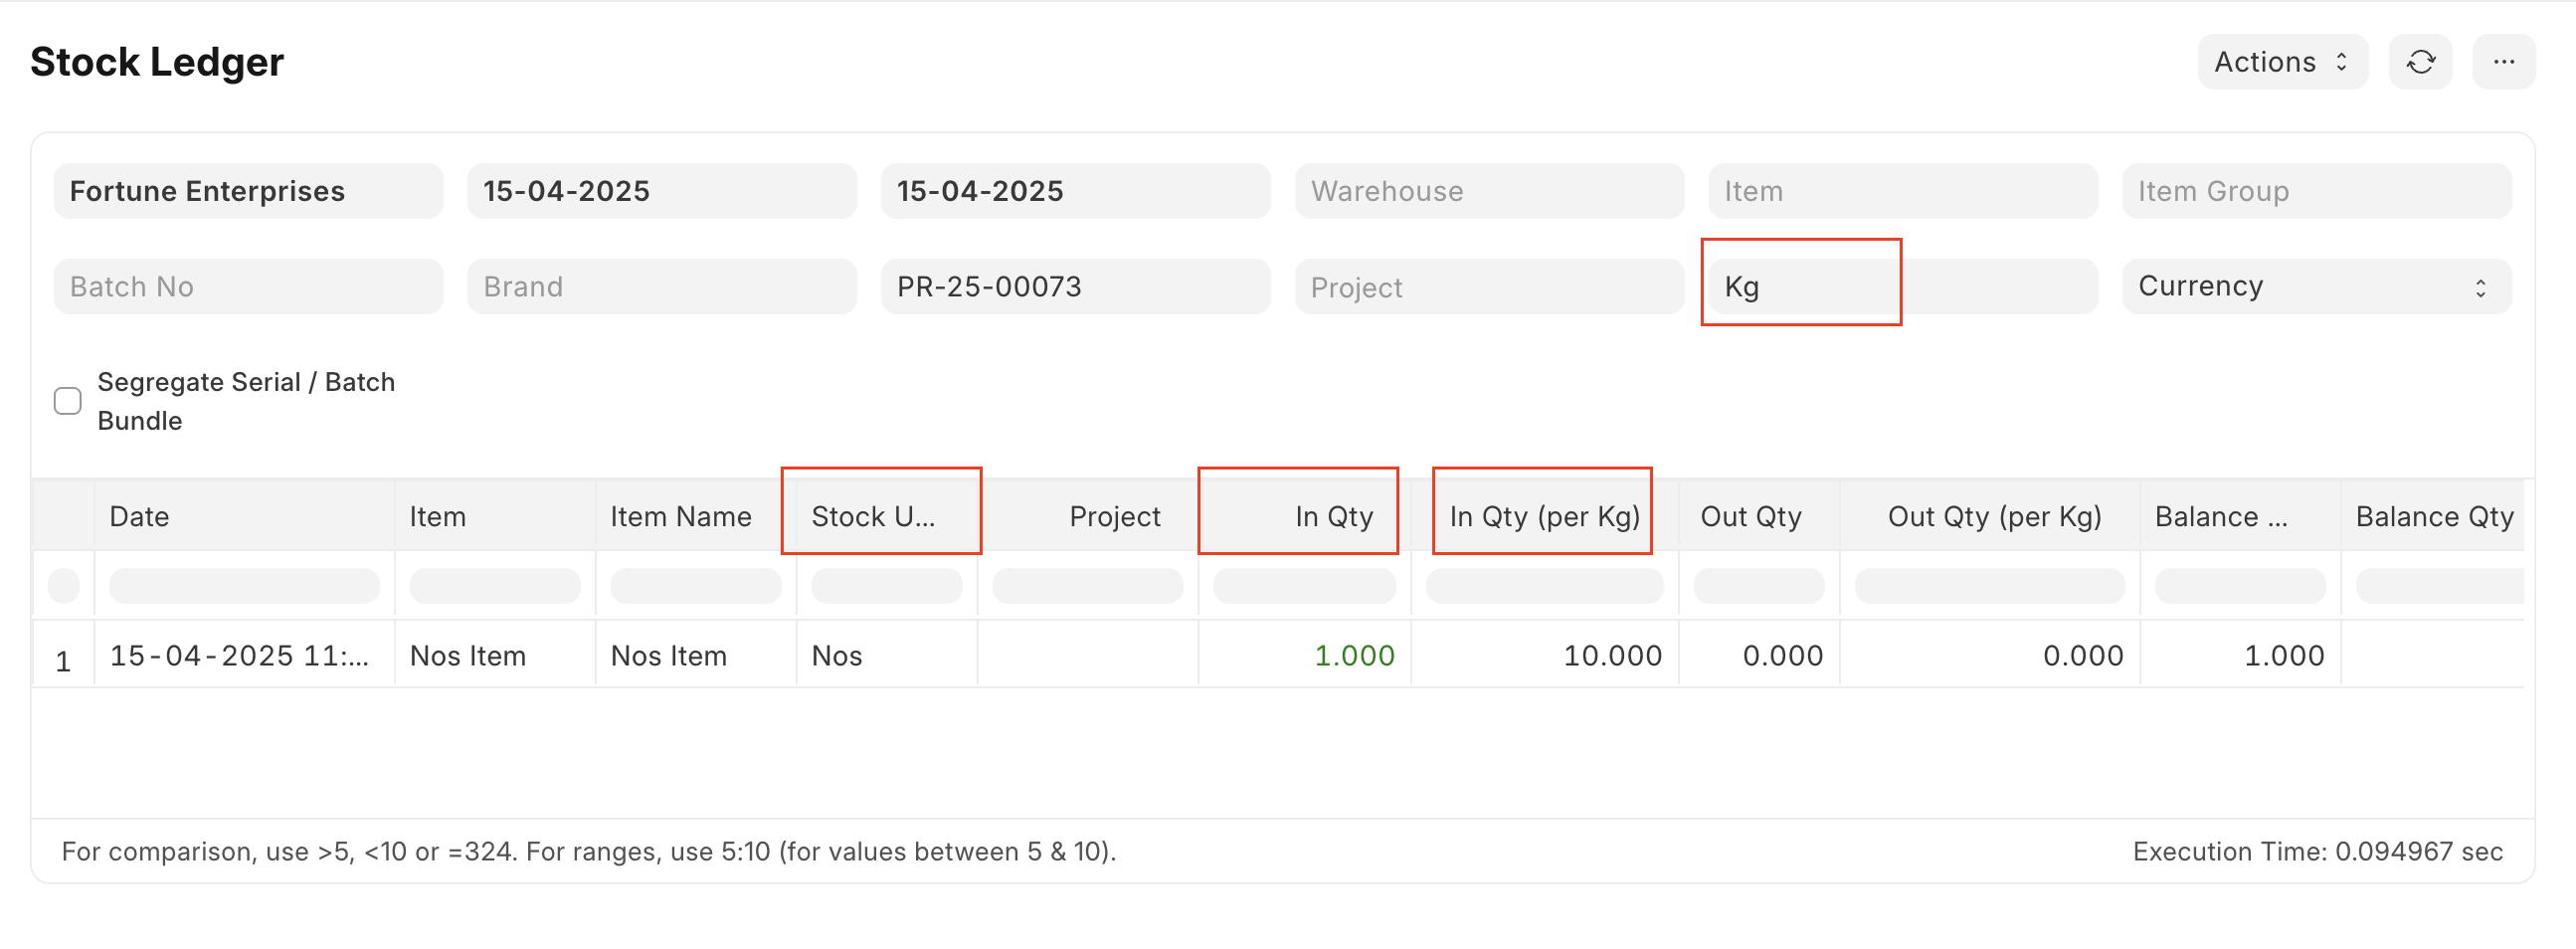The height and width of the screenshot is (949, 2576).
Task: Open the Actions dropdown
Action: (x=2281, y=62)
